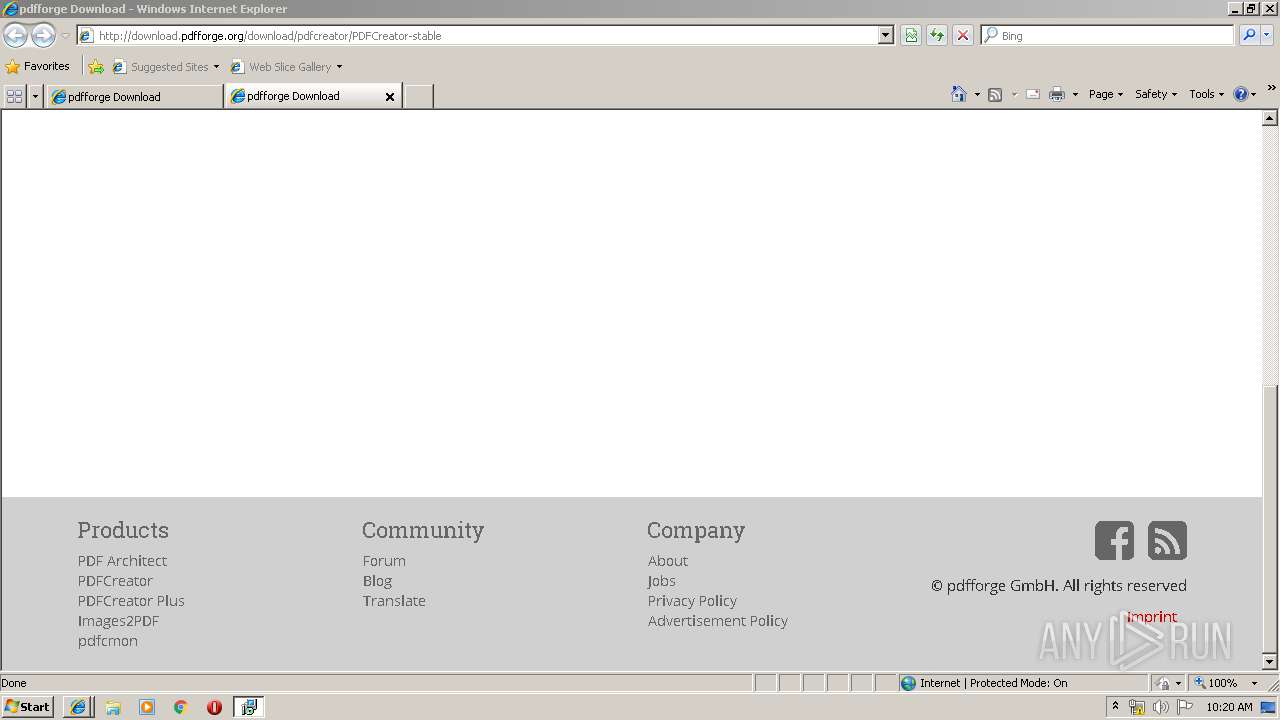Click the volume speaker tray icon
This screenshot has width=1280, height=720.
pos(1160,707)
